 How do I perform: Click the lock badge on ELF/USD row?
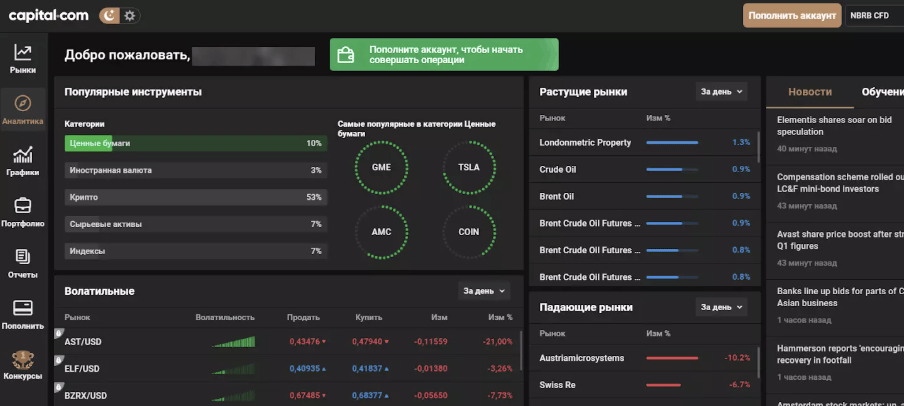[x=58, y=359]
